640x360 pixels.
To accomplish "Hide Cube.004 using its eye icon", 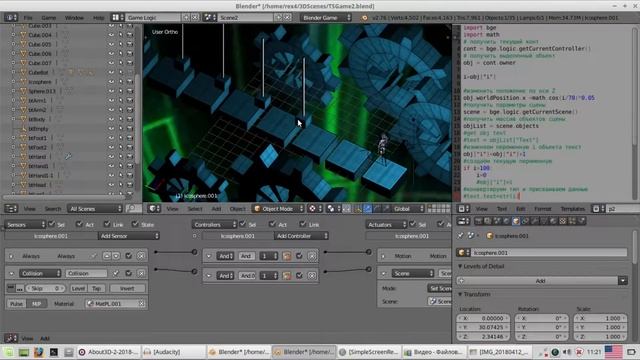I will 111,35.
